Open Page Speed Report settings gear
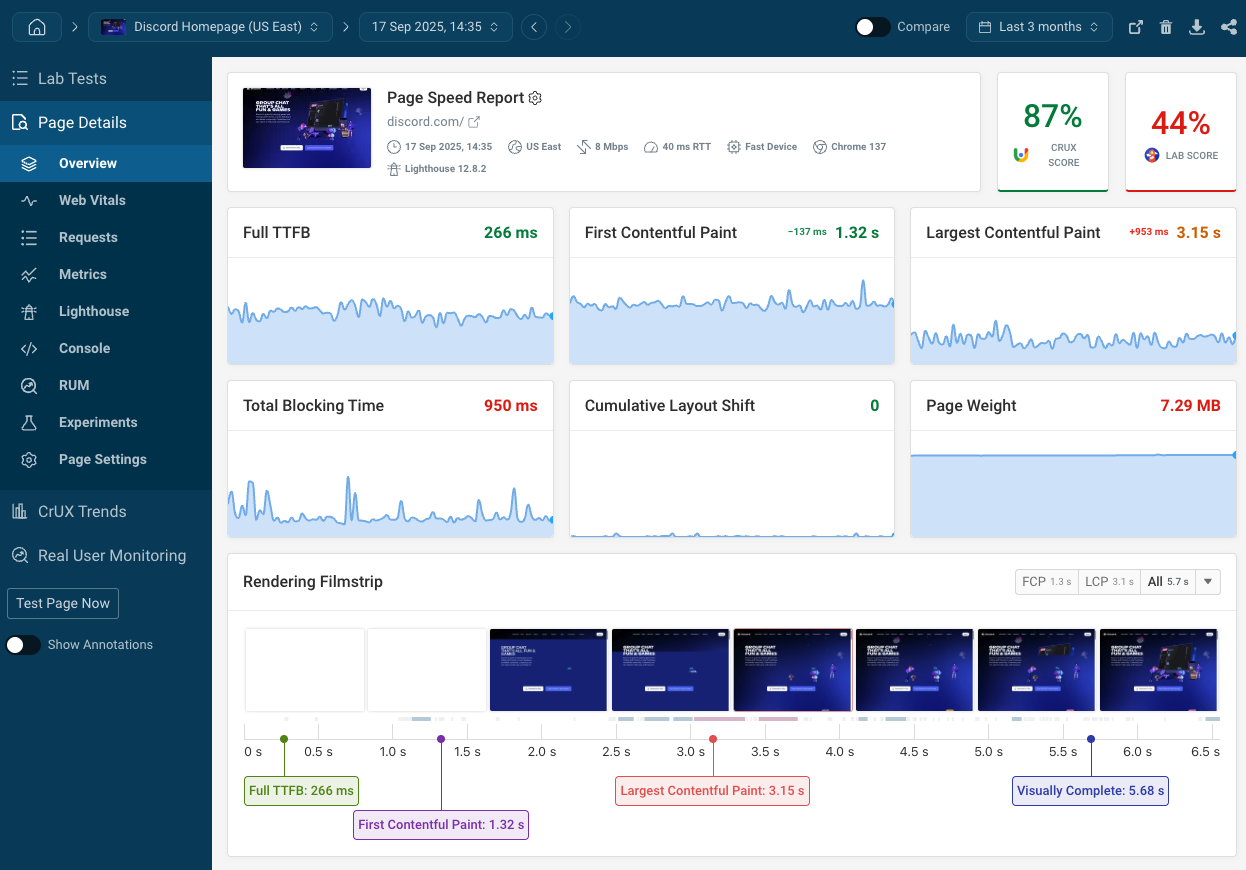 click(x=535, y=98)
